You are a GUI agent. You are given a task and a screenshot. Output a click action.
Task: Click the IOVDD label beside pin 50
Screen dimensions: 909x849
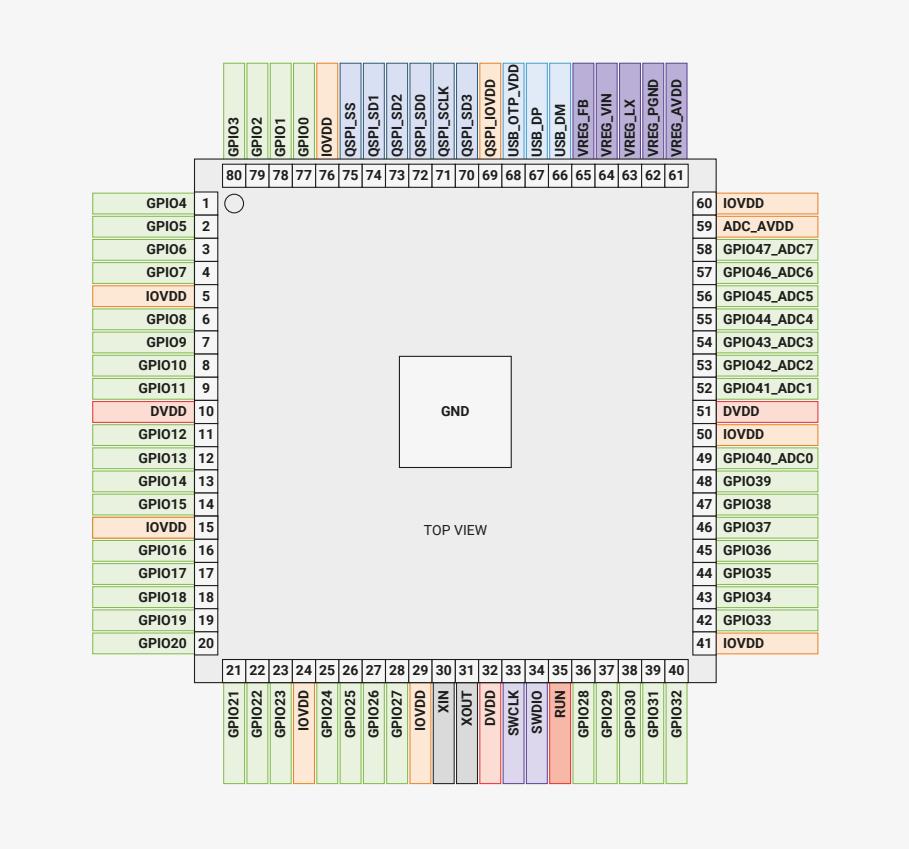coord(768,435)
